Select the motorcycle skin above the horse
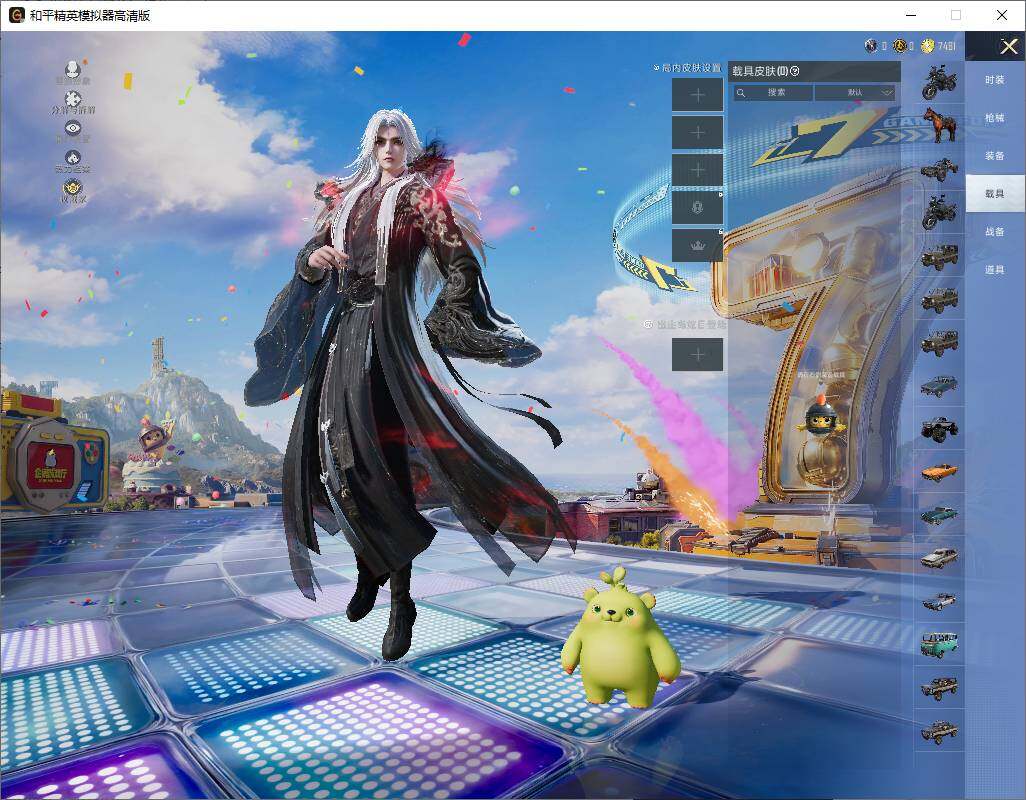The image size is (1026, 800). (940, 82)
